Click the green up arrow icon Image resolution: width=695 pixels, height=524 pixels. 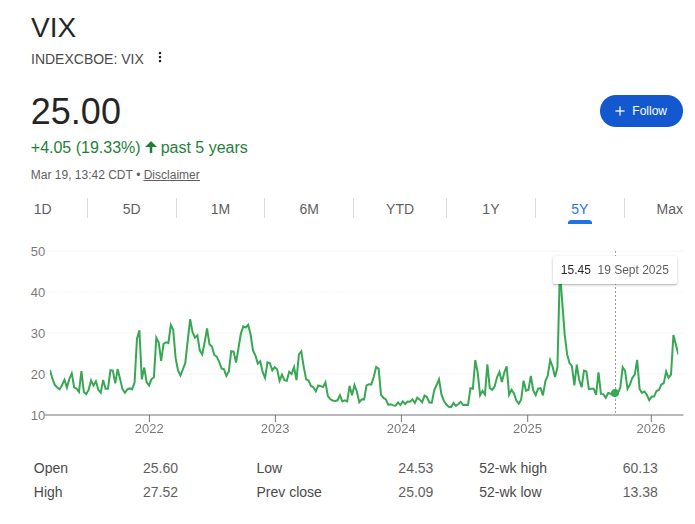point(151,147)
